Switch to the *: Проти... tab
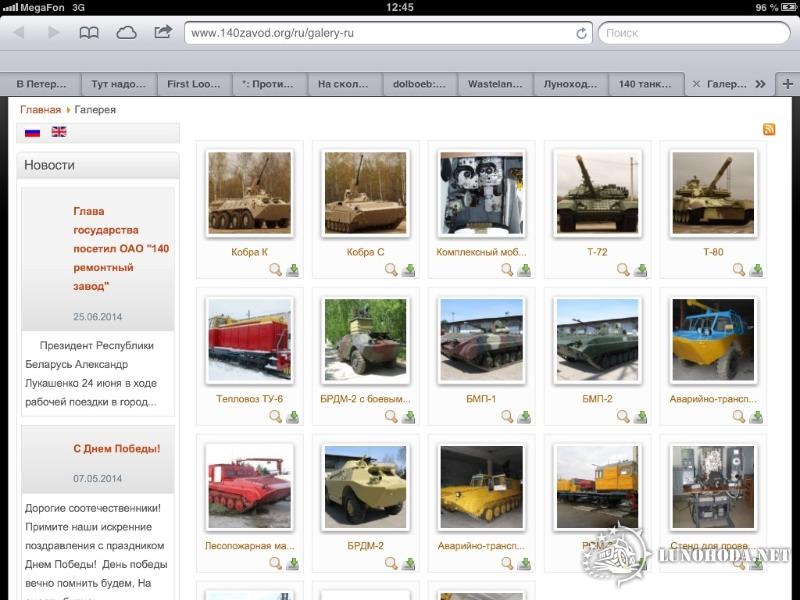800x600 pixels. 268,84
